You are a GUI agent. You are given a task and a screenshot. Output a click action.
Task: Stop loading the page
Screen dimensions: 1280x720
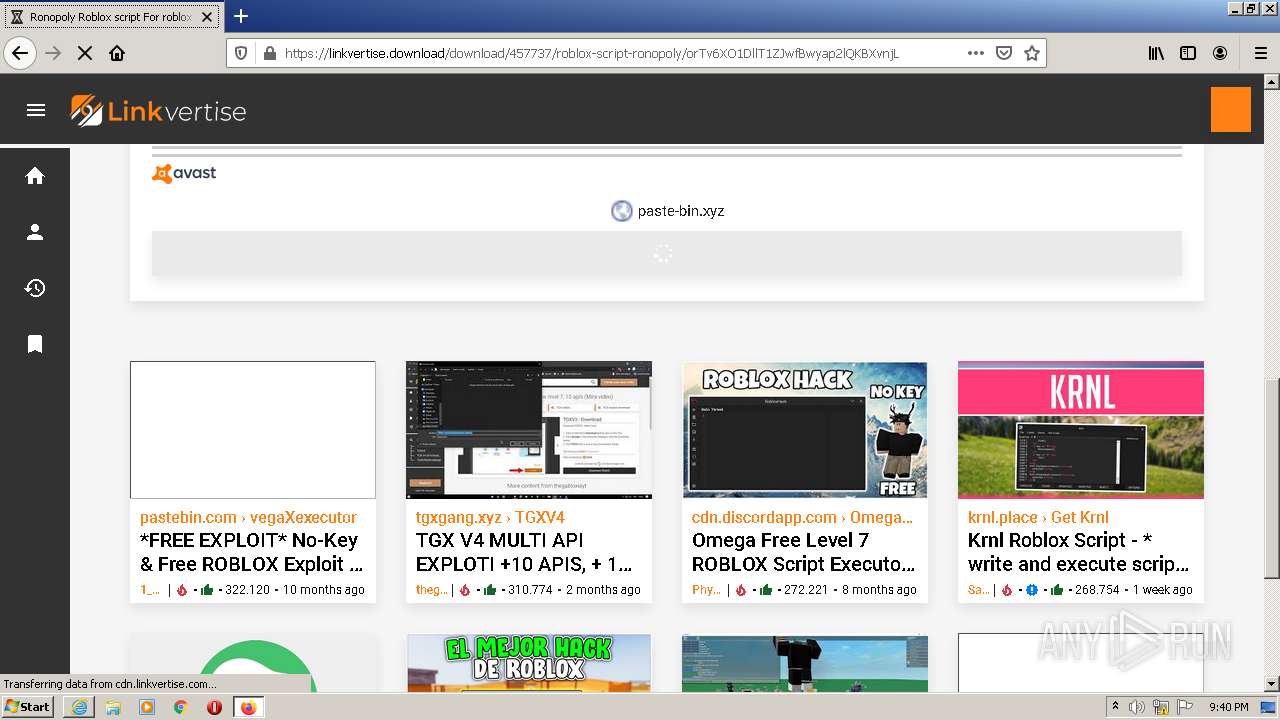pos(85,53)
